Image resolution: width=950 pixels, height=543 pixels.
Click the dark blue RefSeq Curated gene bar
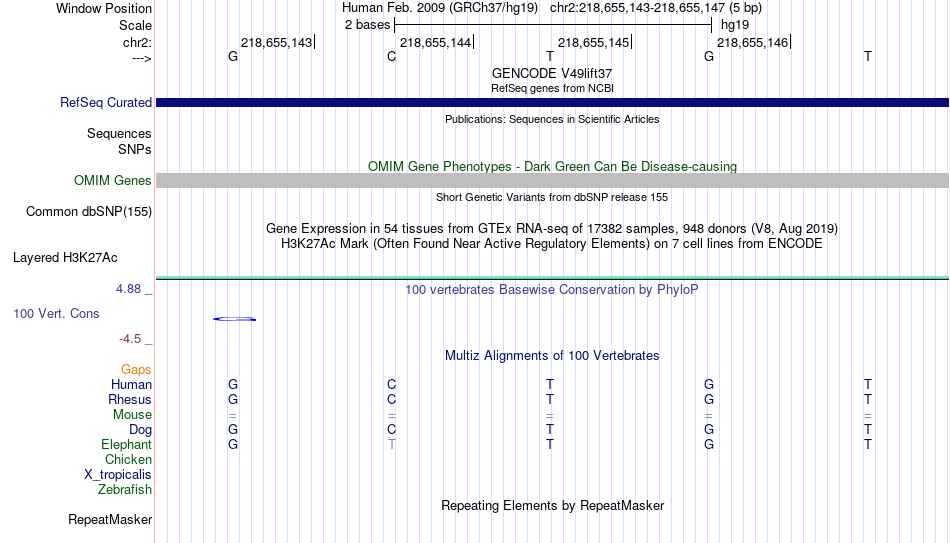pyautogui.click(x=552, y=102)
